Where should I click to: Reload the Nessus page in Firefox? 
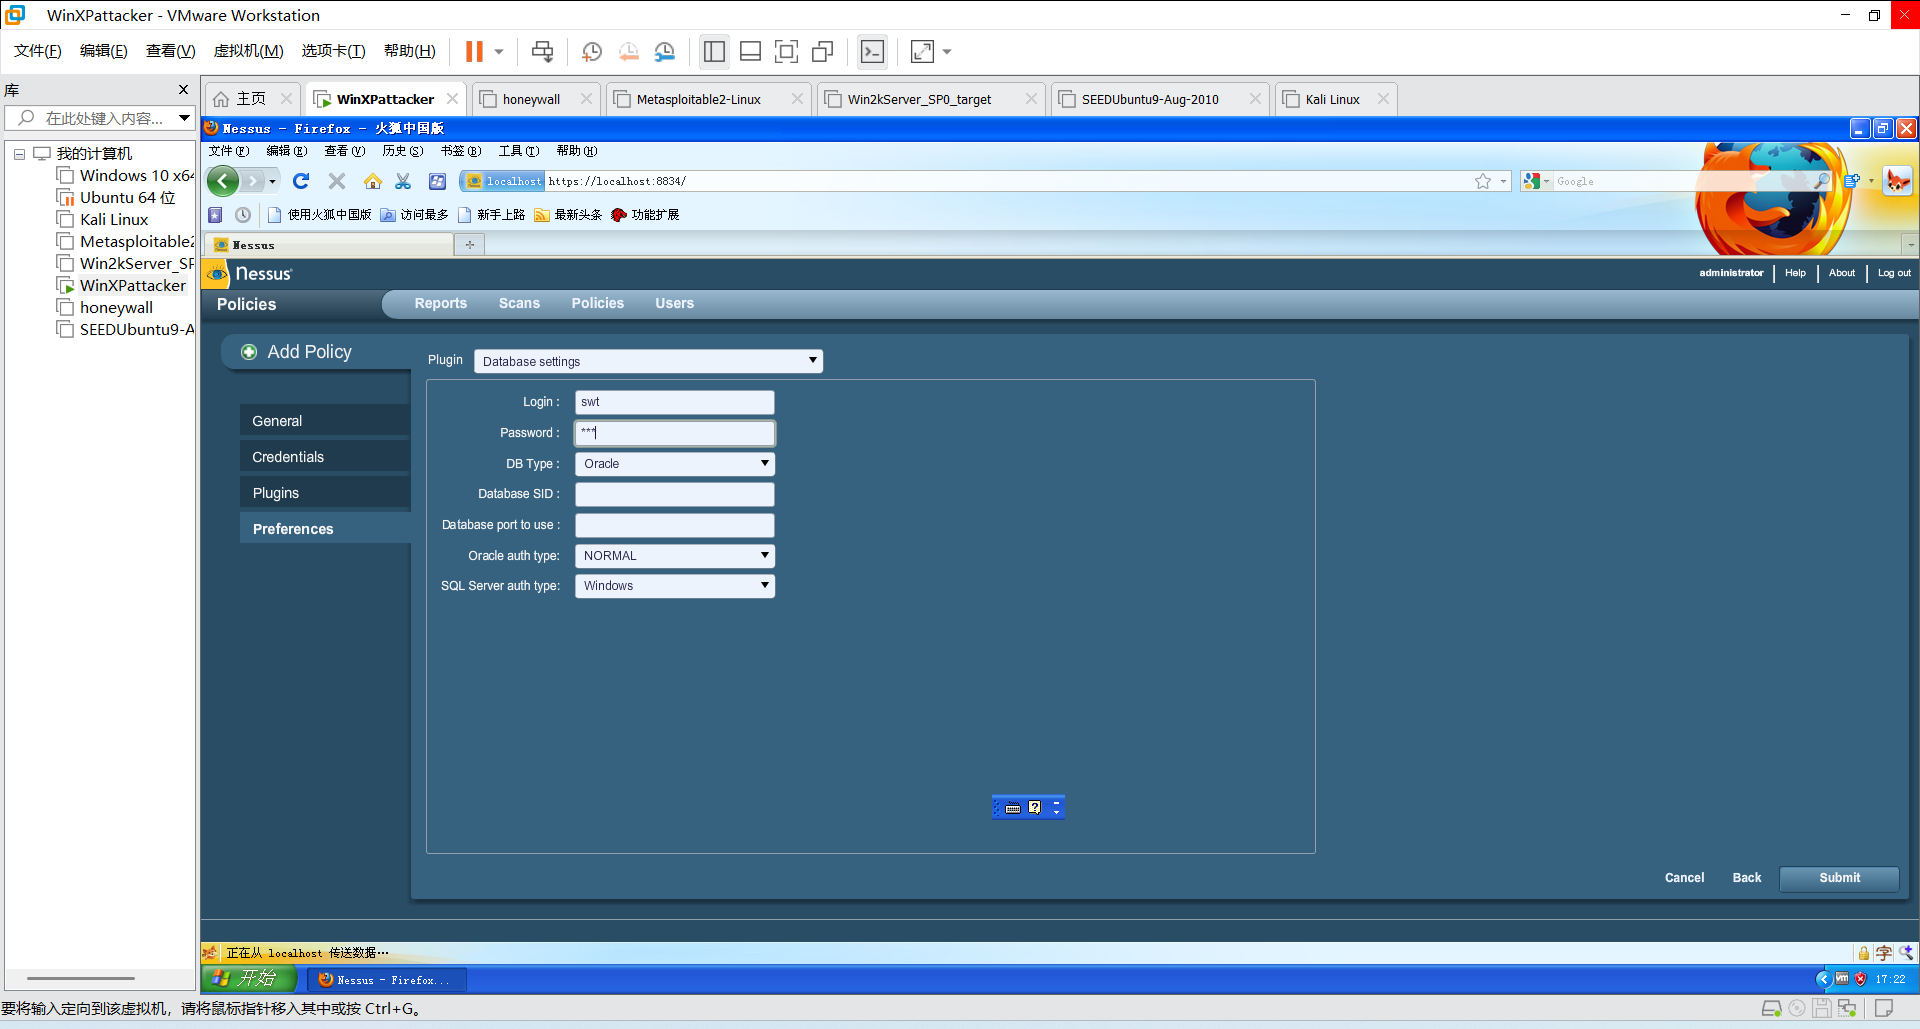(301, 181)
